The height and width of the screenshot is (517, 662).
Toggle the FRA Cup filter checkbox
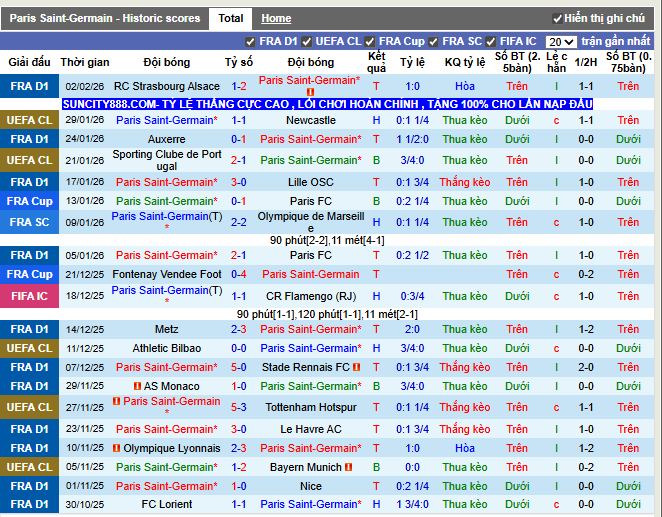coord(370,42)
